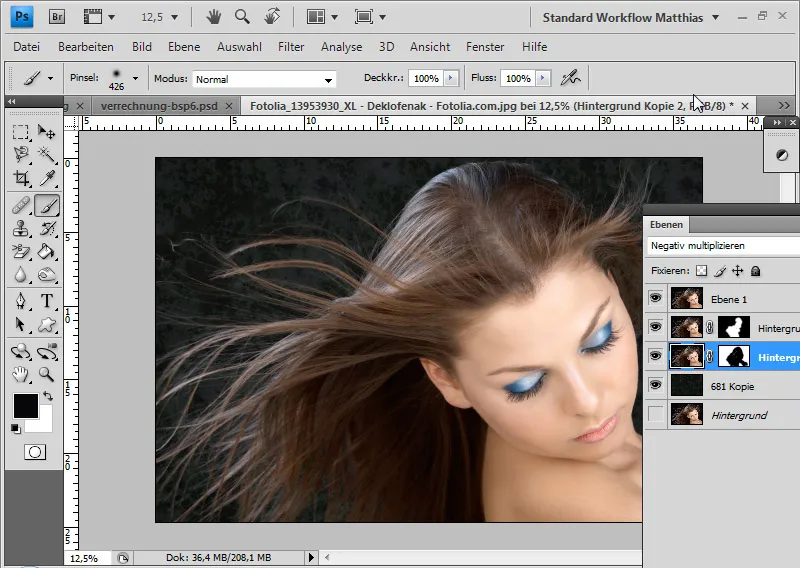Select layer mask of Hintergrund Kopie 2

point(734,356)
